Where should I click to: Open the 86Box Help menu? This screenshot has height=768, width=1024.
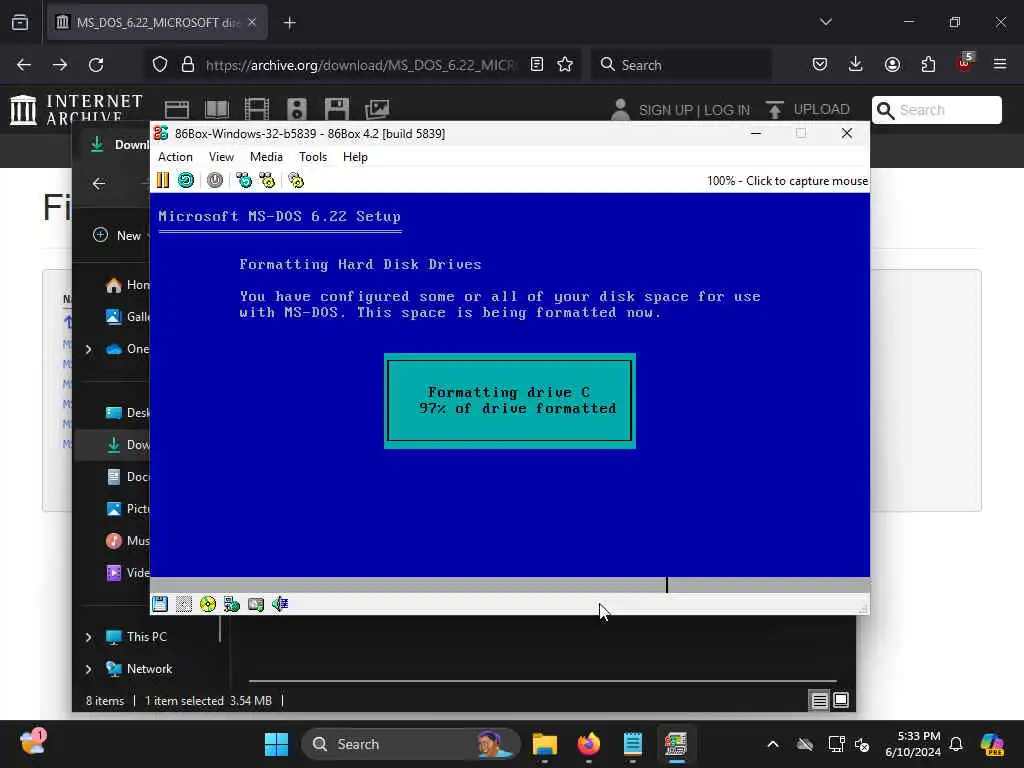coord(355,157)
